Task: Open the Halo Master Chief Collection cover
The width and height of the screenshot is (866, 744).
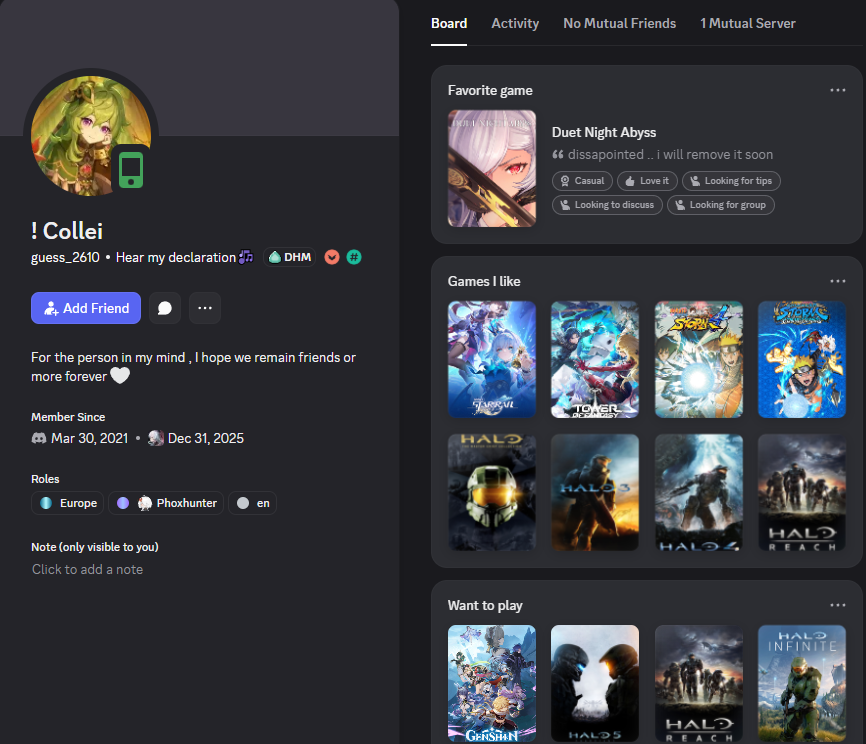Action: (x=492, y=492)
